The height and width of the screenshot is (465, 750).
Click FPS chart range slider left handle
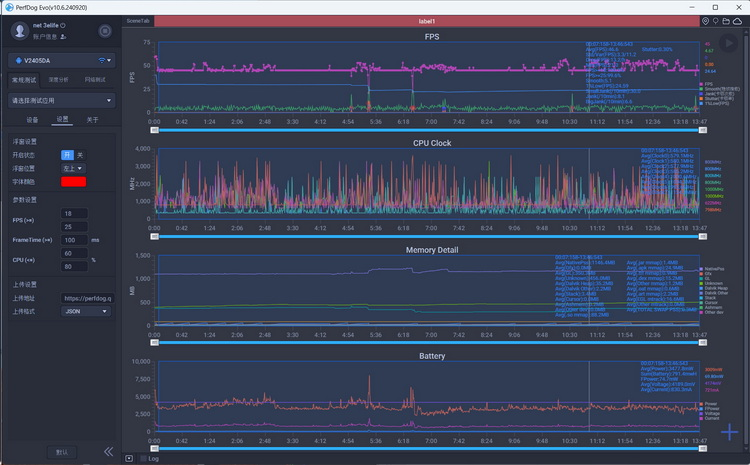click(154, 130)
